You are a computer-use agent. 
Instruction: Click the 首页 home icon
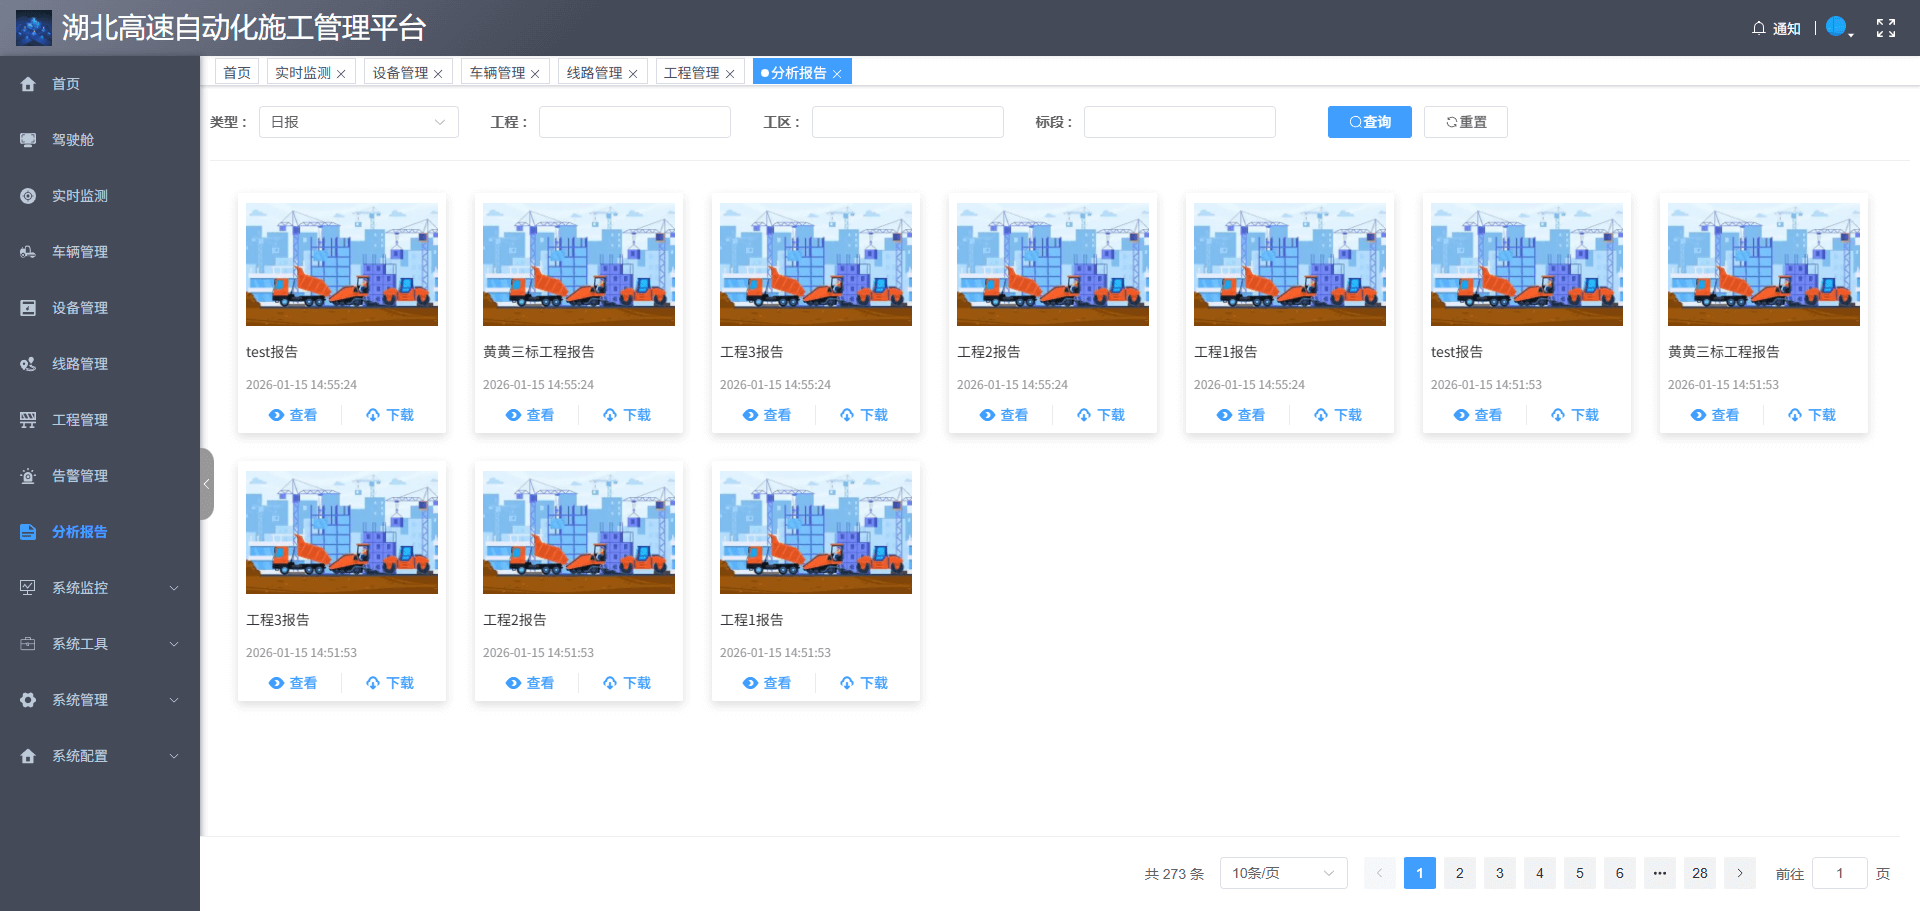point(27,84)
